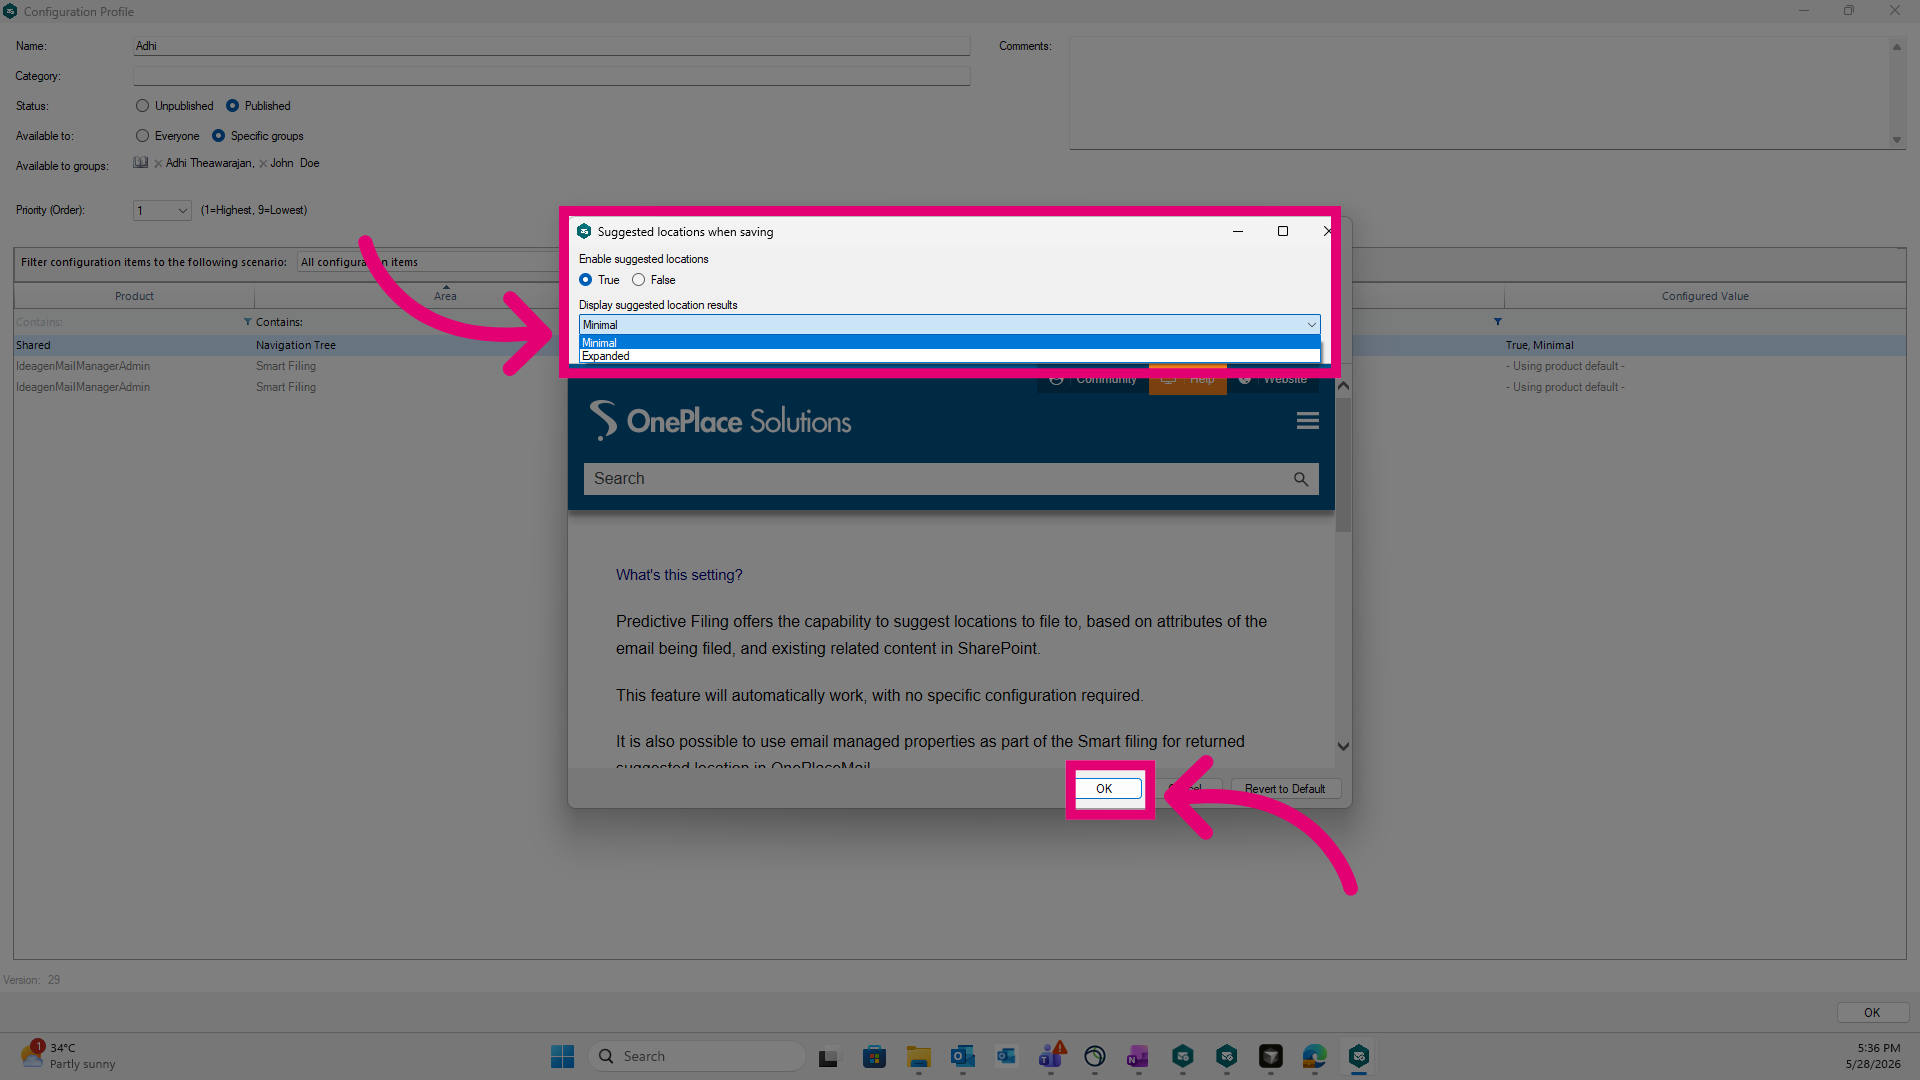Sort by Configured Value column header
The width and height of the screenshot is (1920, 1080).
[1705, 296]
